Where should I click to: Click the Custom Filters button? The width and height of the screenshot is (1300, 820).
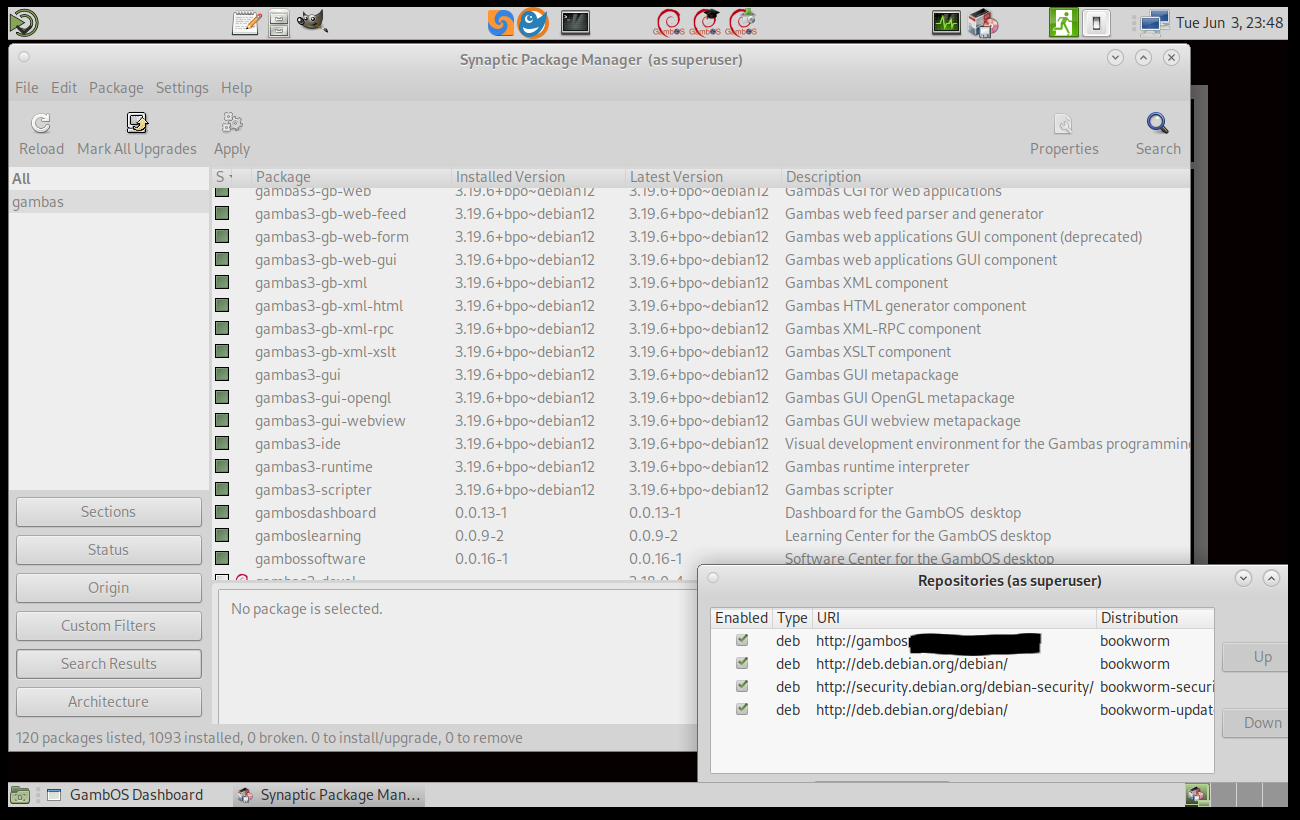(x=108, y=626)
